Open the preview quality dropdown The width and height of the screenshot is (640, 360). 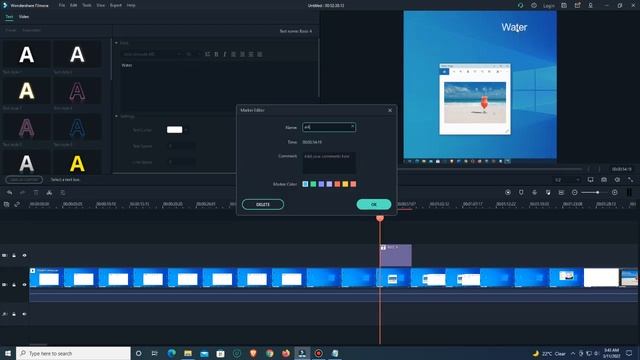(x=567, y=180)
